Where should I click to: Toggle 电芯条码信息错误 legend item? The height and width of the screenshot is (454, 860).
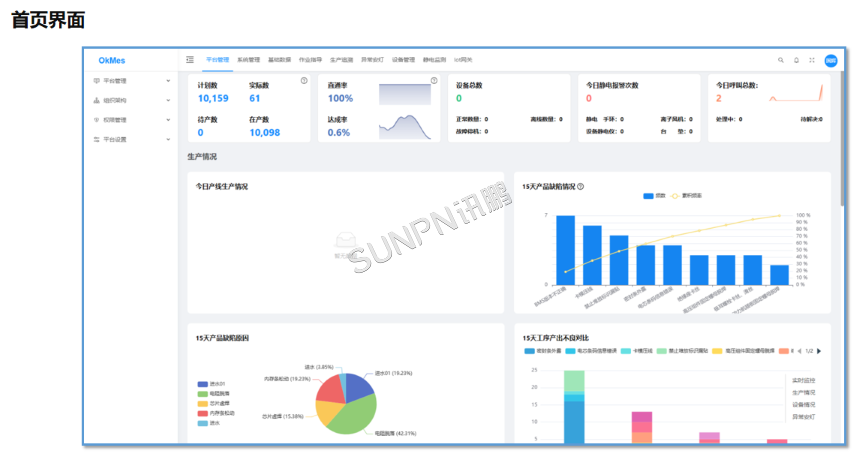pos(591,351)
